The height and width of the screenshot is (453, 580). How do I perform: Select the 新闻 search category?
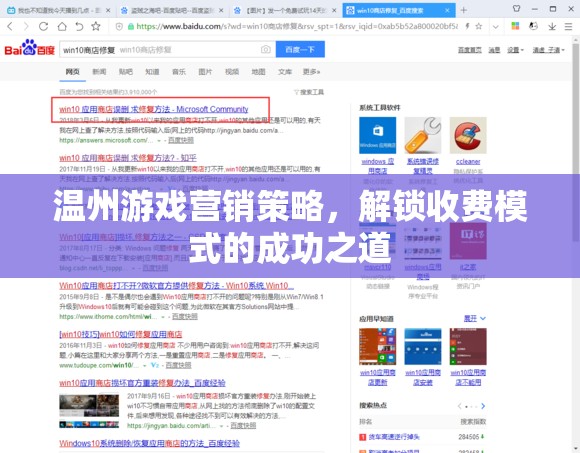[x=99, y=72]
